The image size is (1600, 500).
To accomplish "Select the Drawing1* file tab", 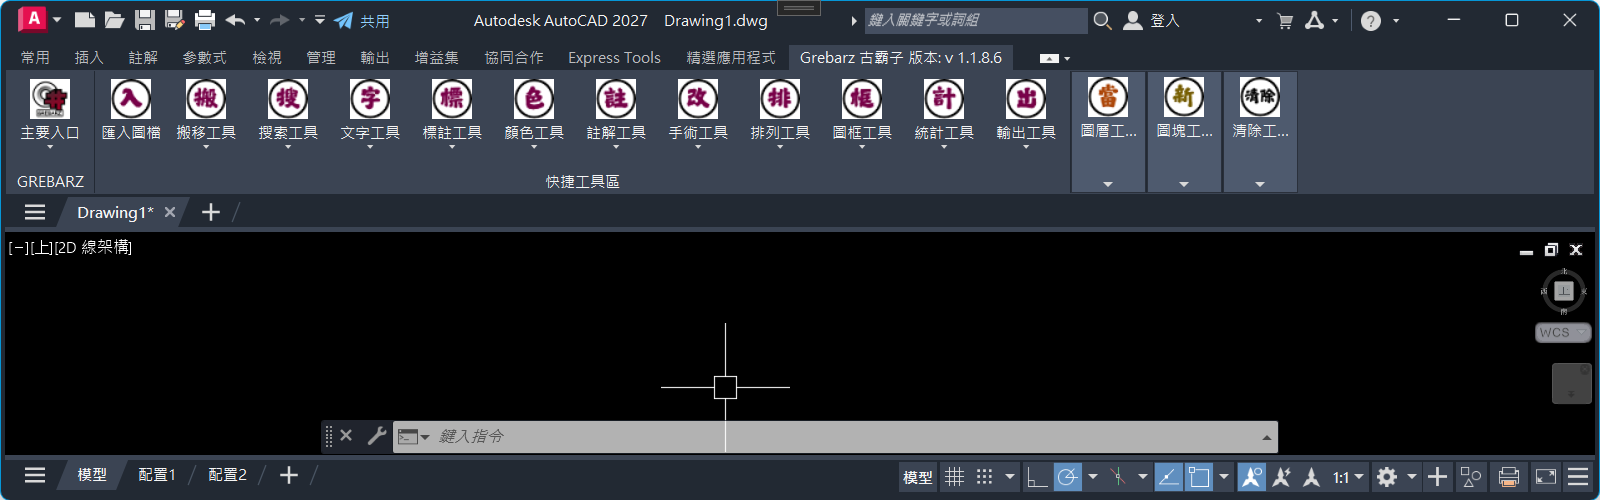I will 115,212.
